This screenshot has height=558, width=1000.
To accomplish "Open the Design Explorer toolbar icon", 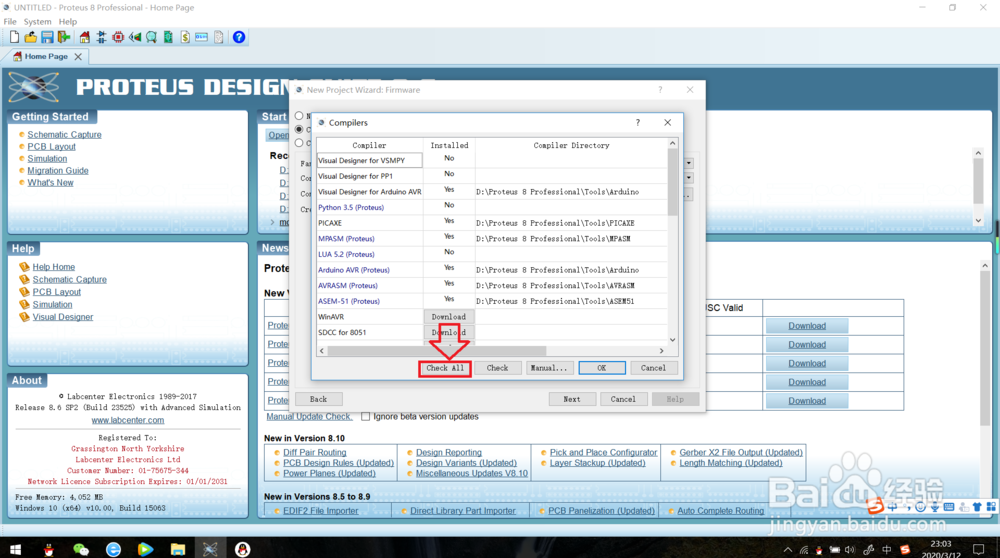I will 168,37.
